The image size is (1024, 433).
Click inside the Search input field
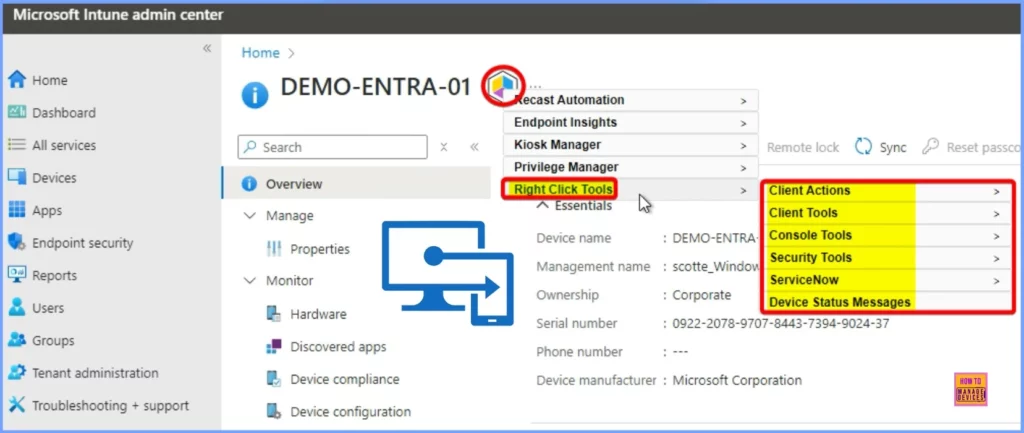333,147
